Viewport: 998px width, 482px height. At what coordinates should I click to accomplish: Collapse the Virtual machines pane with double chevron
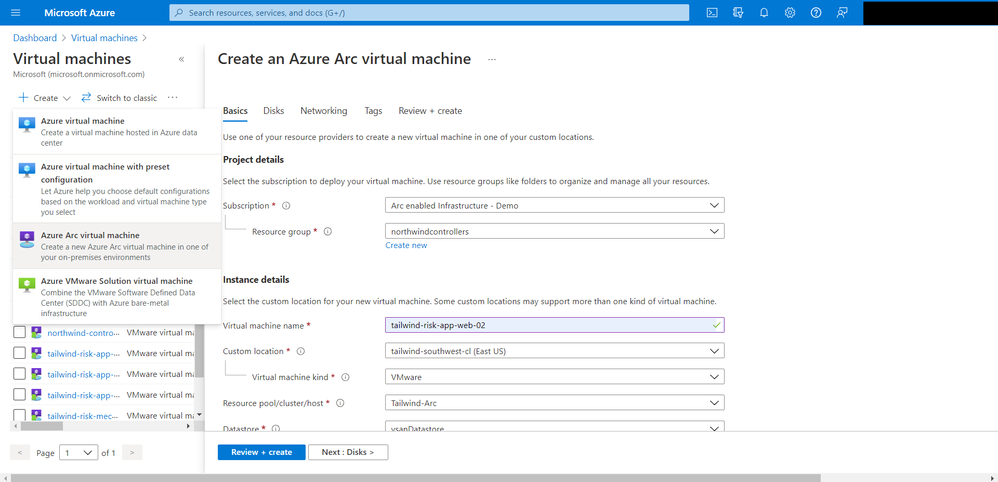pos(181,59)
